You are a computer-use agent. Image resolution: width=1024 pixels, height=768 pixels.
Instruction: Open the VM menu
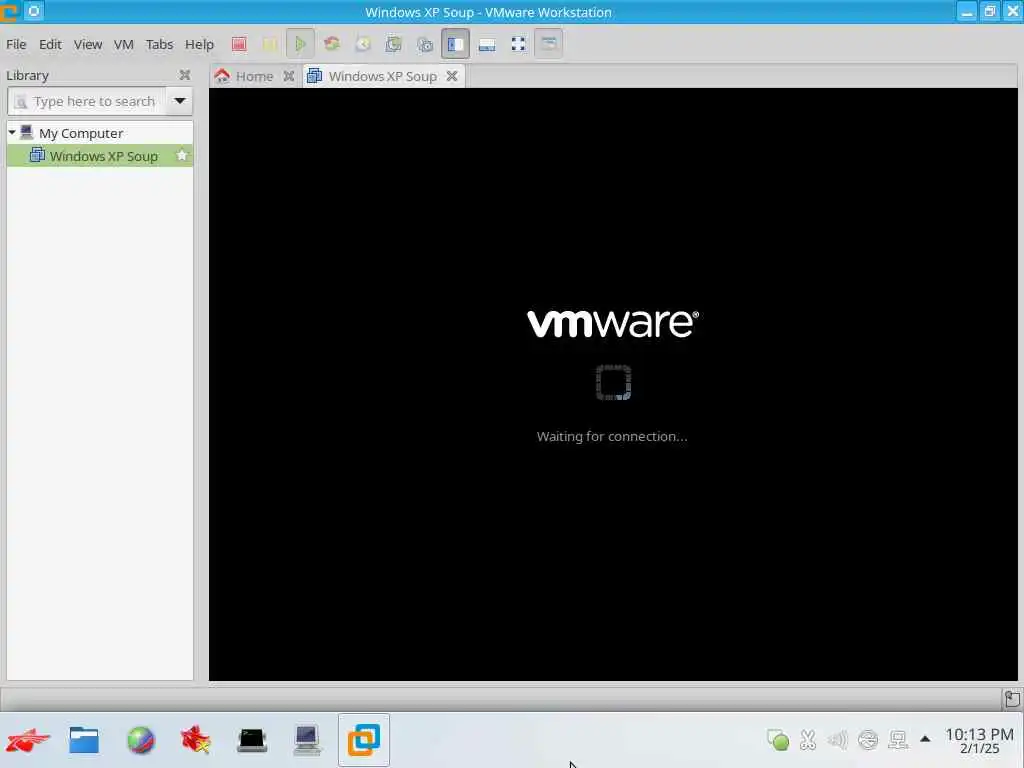(123, 44)
